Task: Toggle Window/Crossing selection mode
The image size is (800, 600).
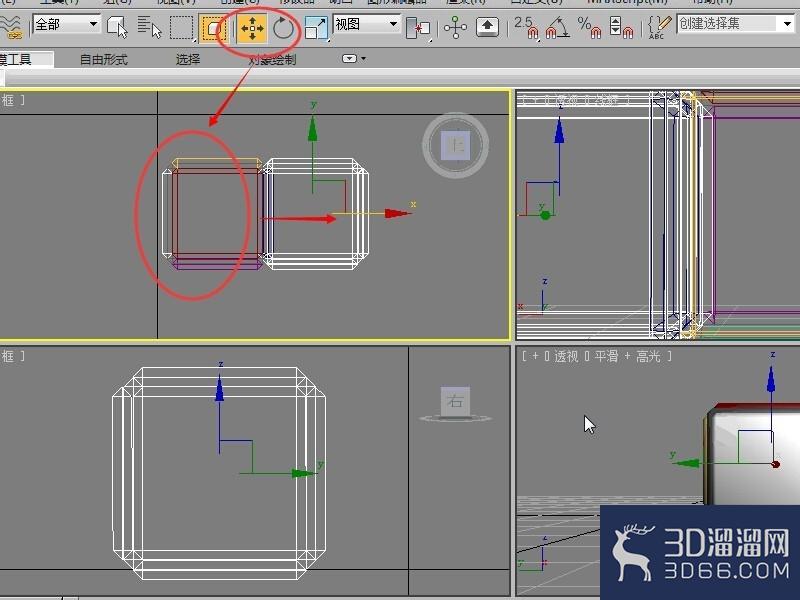Action: [212, 27]
